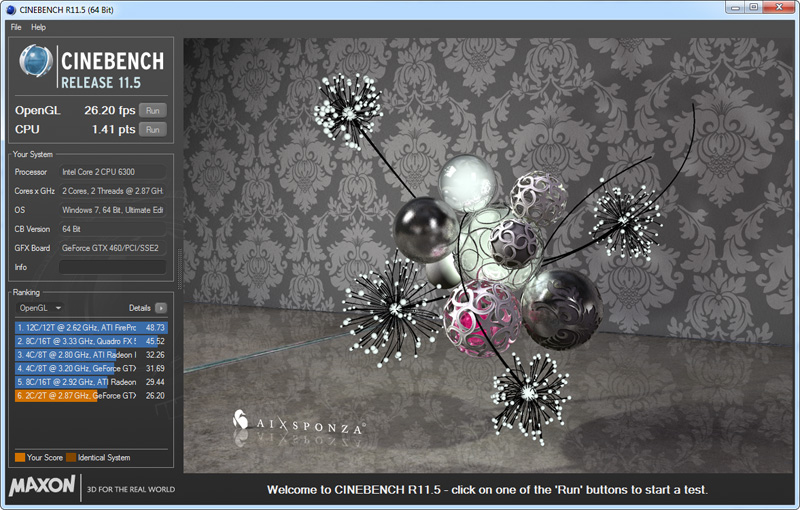
Task: Click the panel splitter handle beside left sidebar
Action: (179, 269)
